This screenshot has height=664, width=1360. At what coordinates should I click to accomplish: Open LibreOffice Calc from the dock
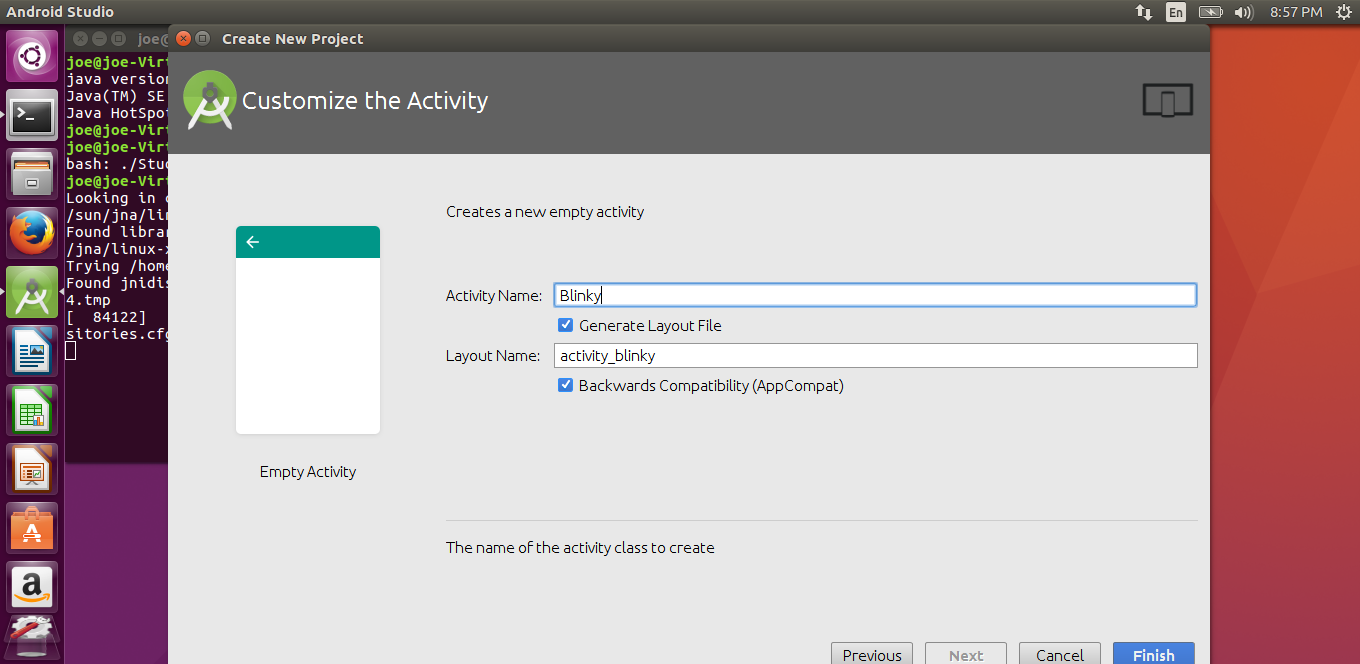[x=32, y=410]
